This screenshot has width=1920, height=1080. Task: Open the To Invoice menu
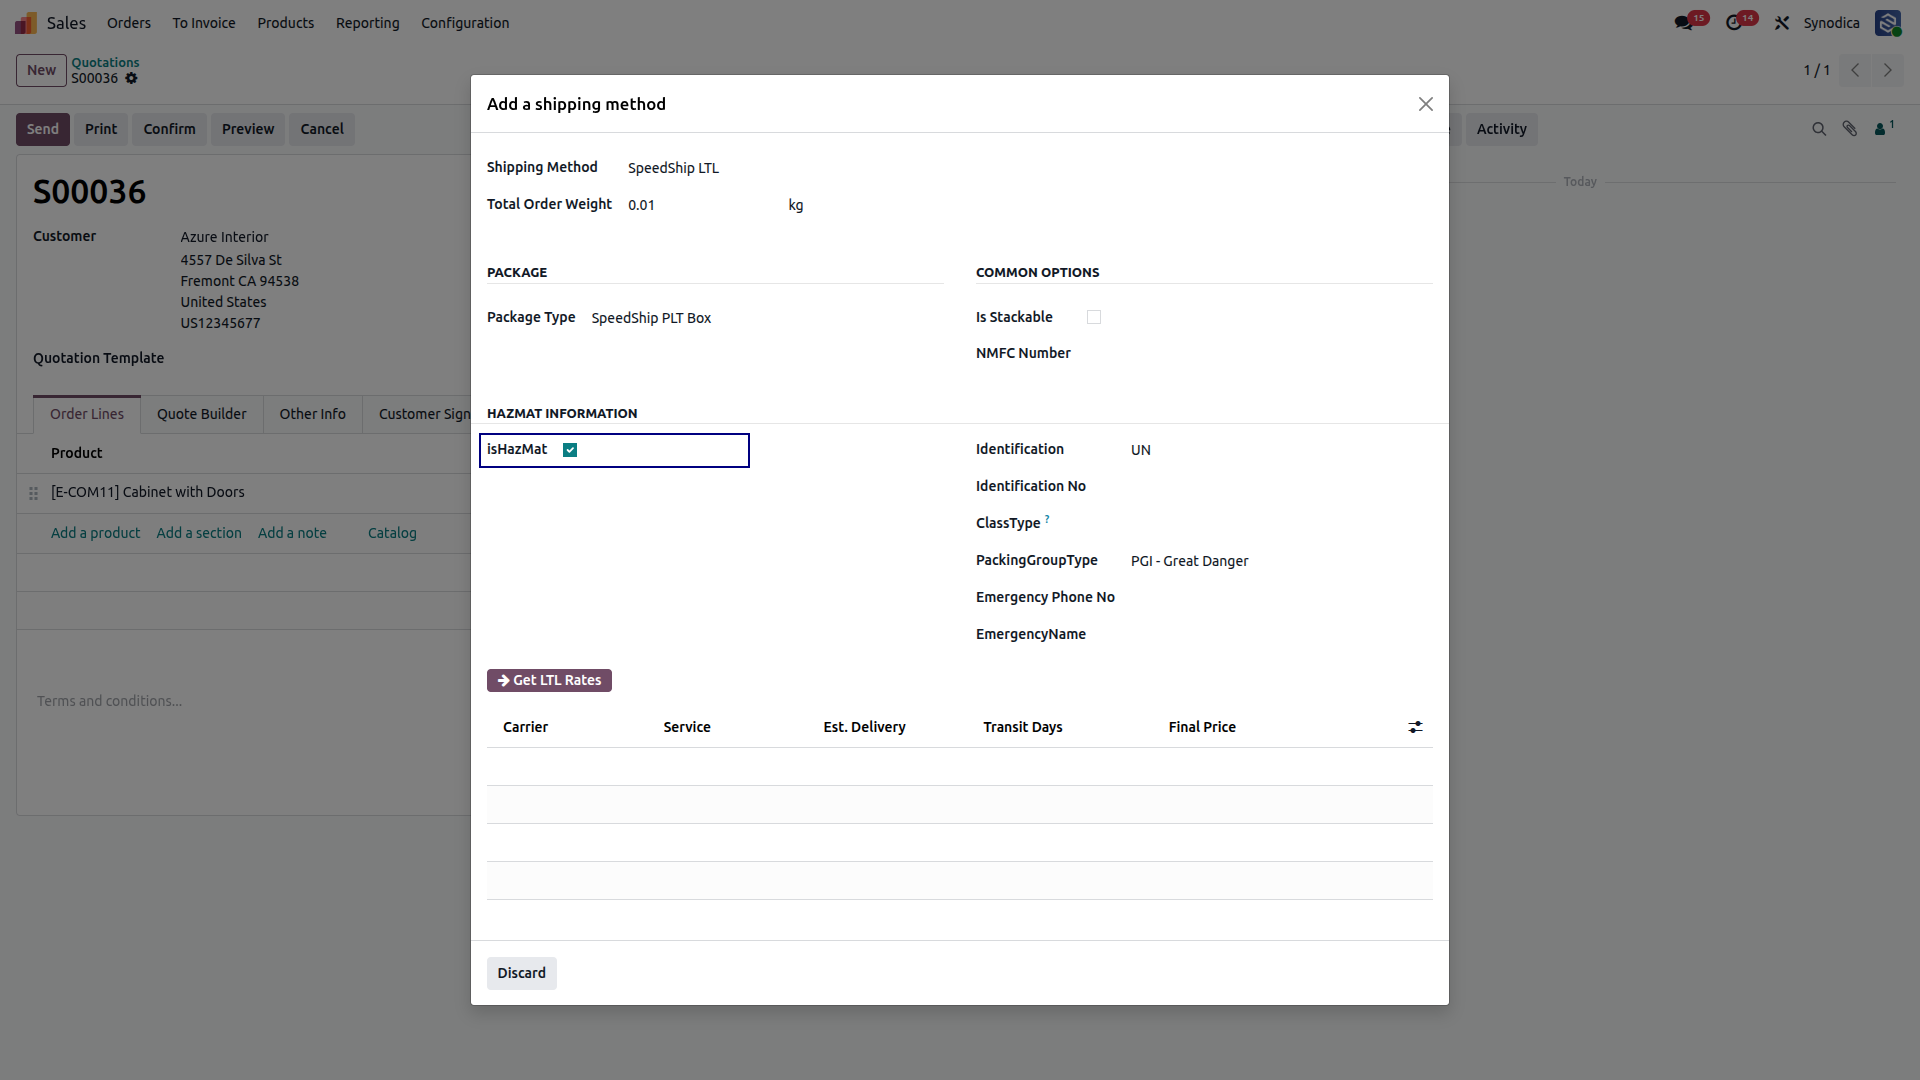click(x=204, y=23)
